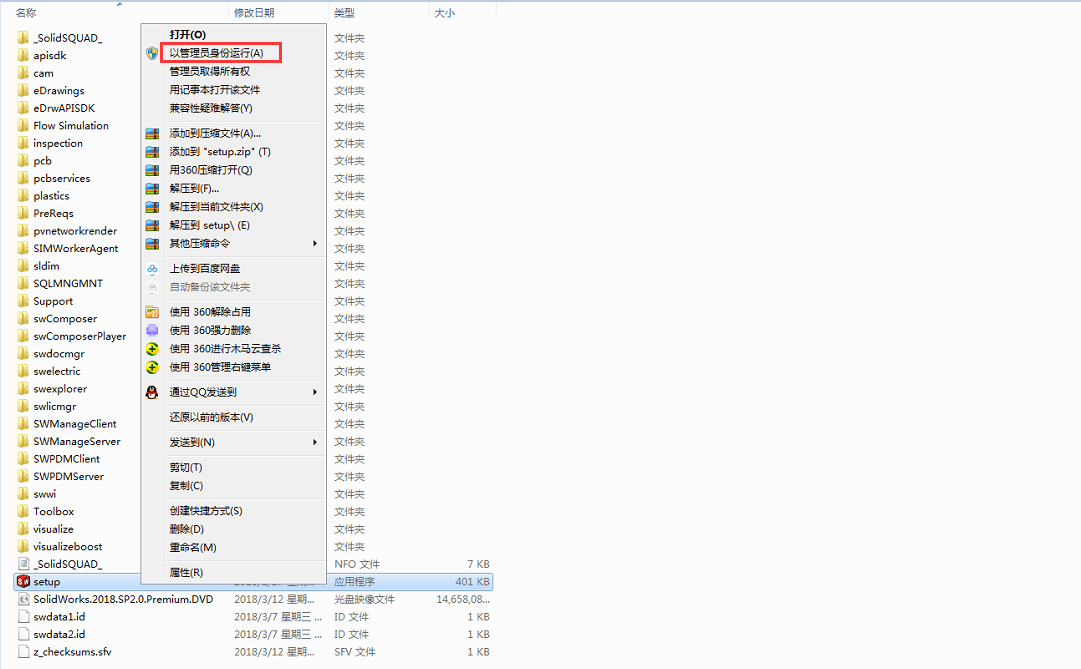Select the swlicmgr folder name

[x=54, y=406]
